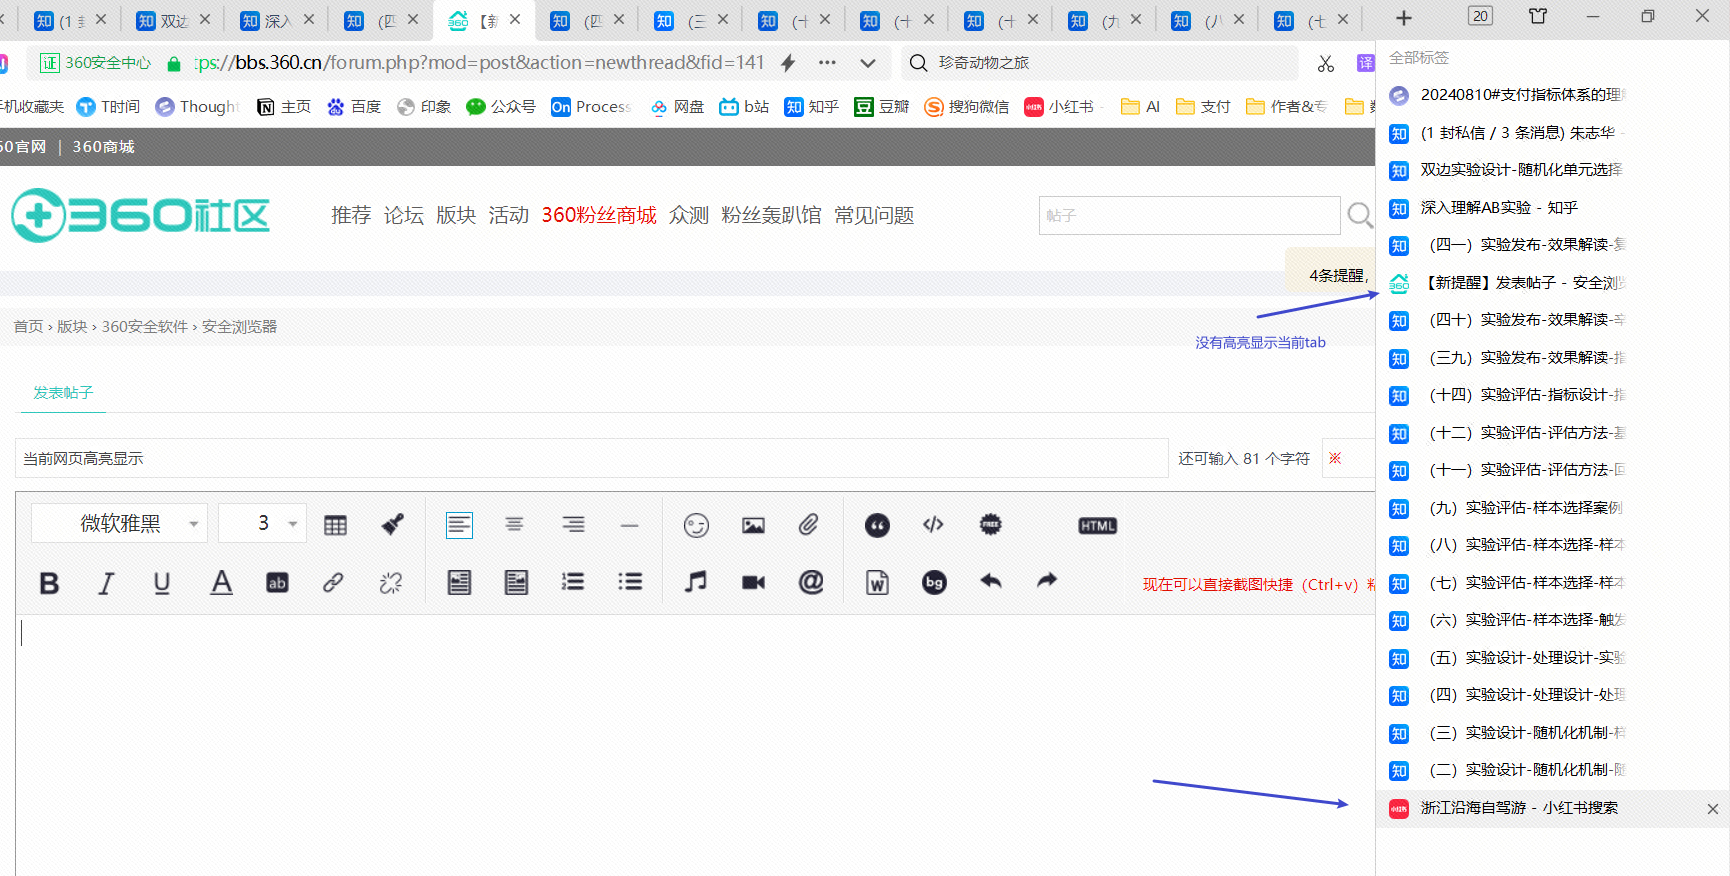Insert a code block using the code icon
Viewport: 1730px width, 876px height.
[x=933, y=525]
